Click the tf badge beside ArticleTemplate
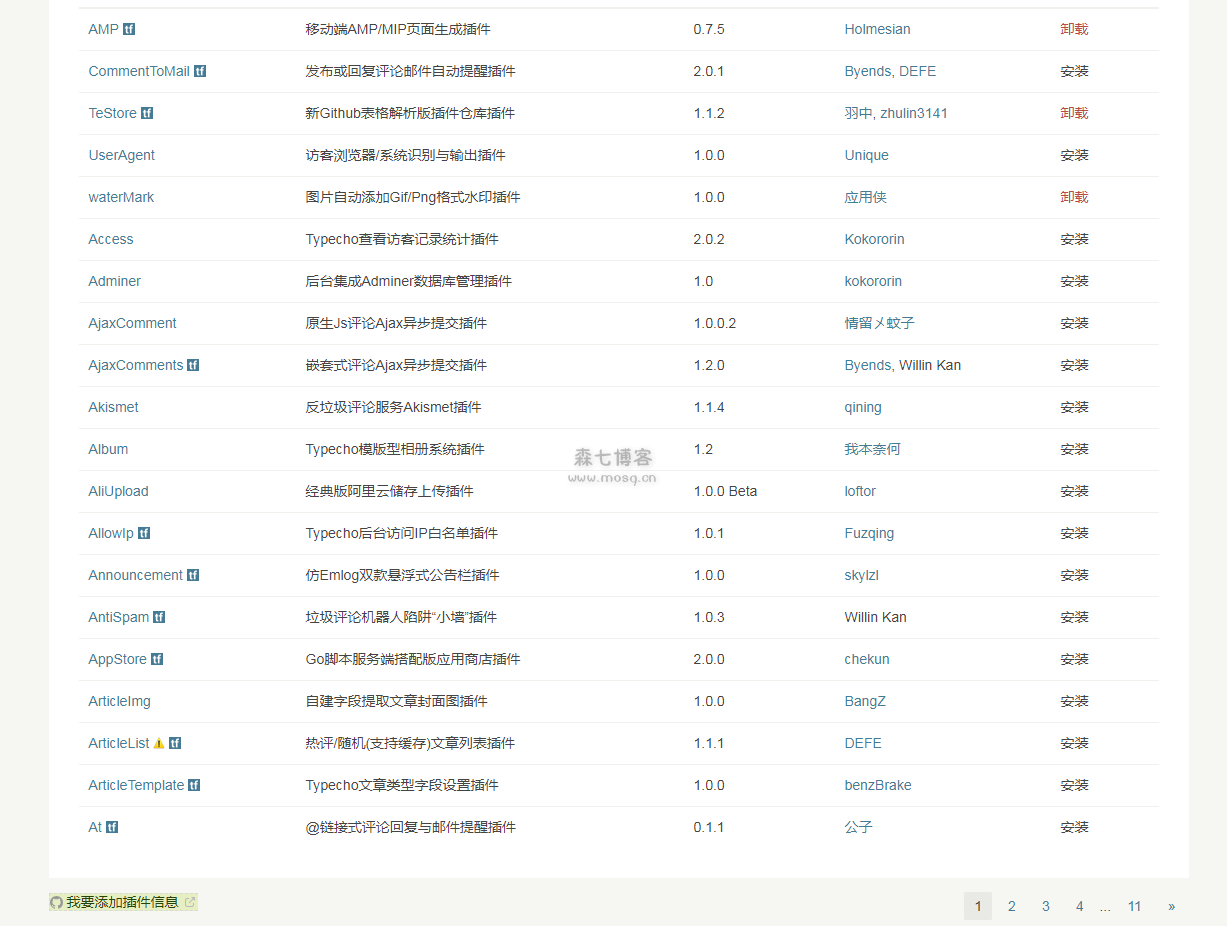1227x926 pixels. 194,785
